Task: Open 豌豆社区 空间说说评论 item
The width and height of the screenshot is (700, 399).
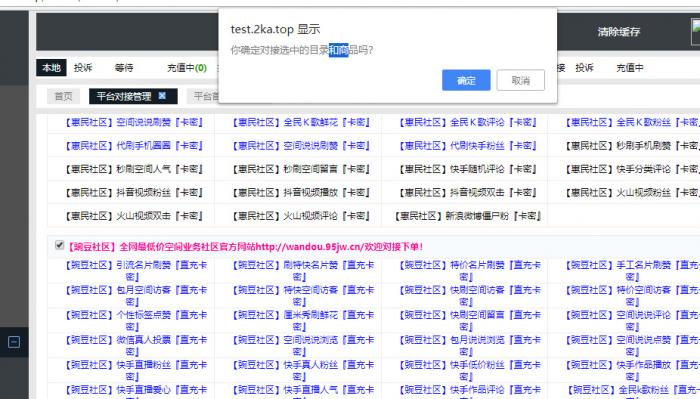Action: coord(632,320)
